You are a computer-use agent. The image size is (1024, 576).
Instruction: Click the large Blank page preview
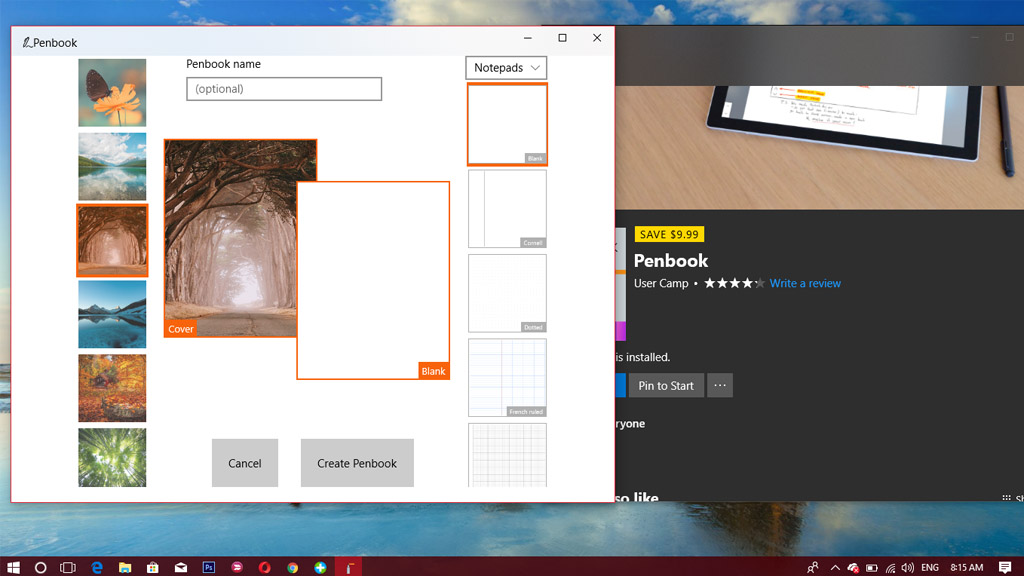(x=373, y=280)
